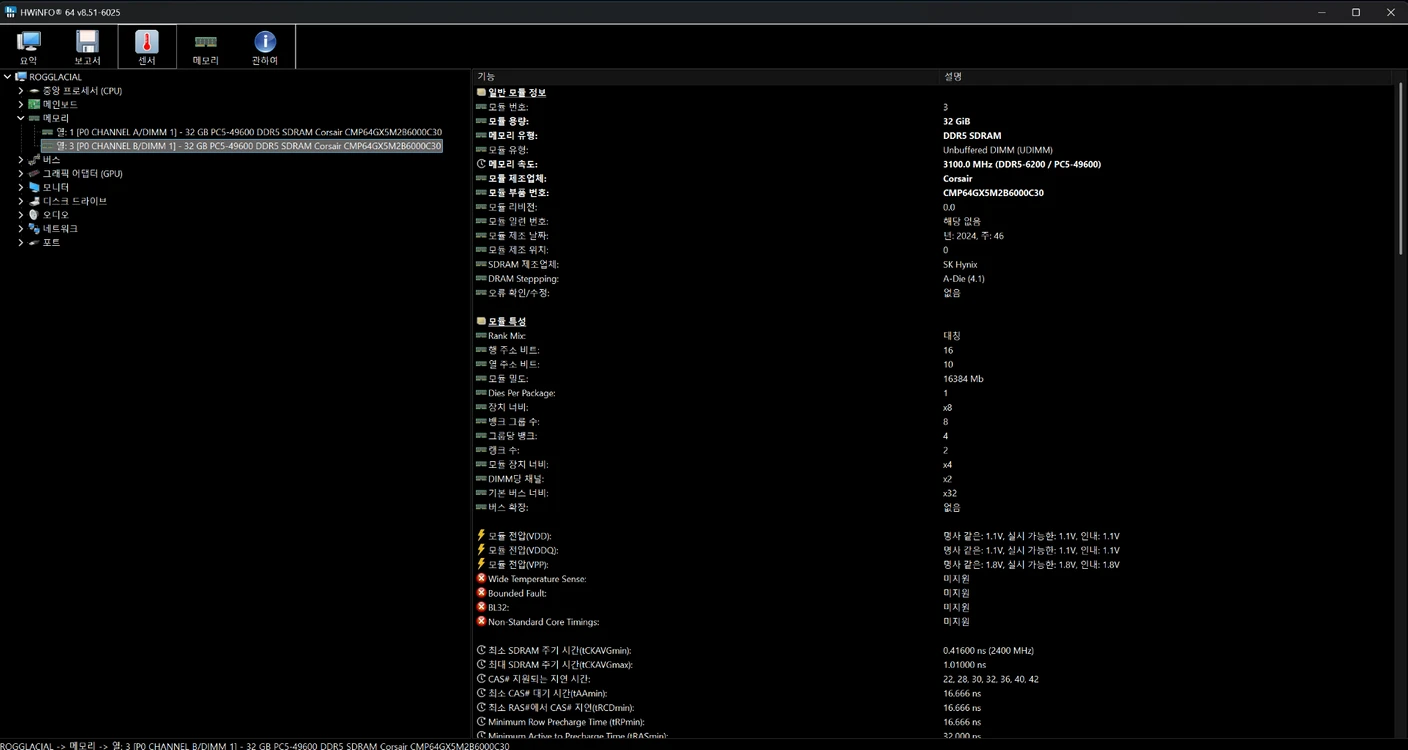Collapse the 메모리 tree node
Image resolution: width=1408 pixels, height=750 pixels.
[x=21, y=118]
